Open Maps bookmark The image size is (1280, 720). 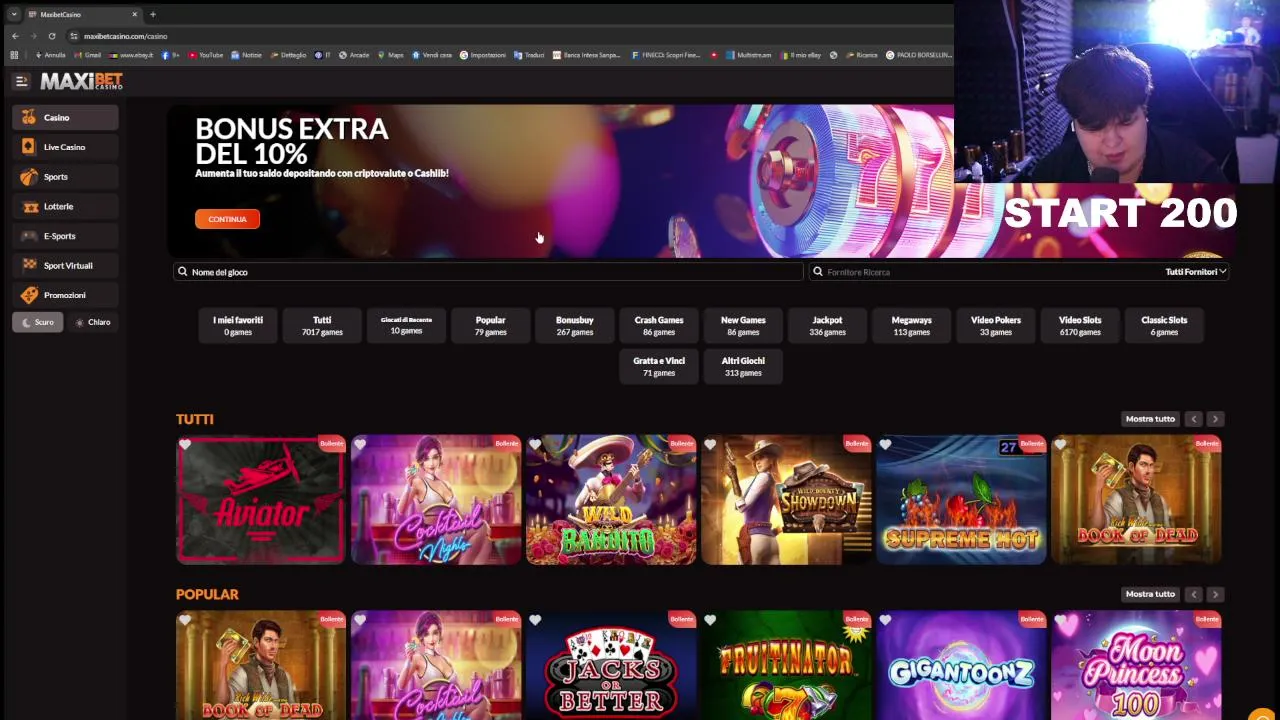[x=391, y=55]
